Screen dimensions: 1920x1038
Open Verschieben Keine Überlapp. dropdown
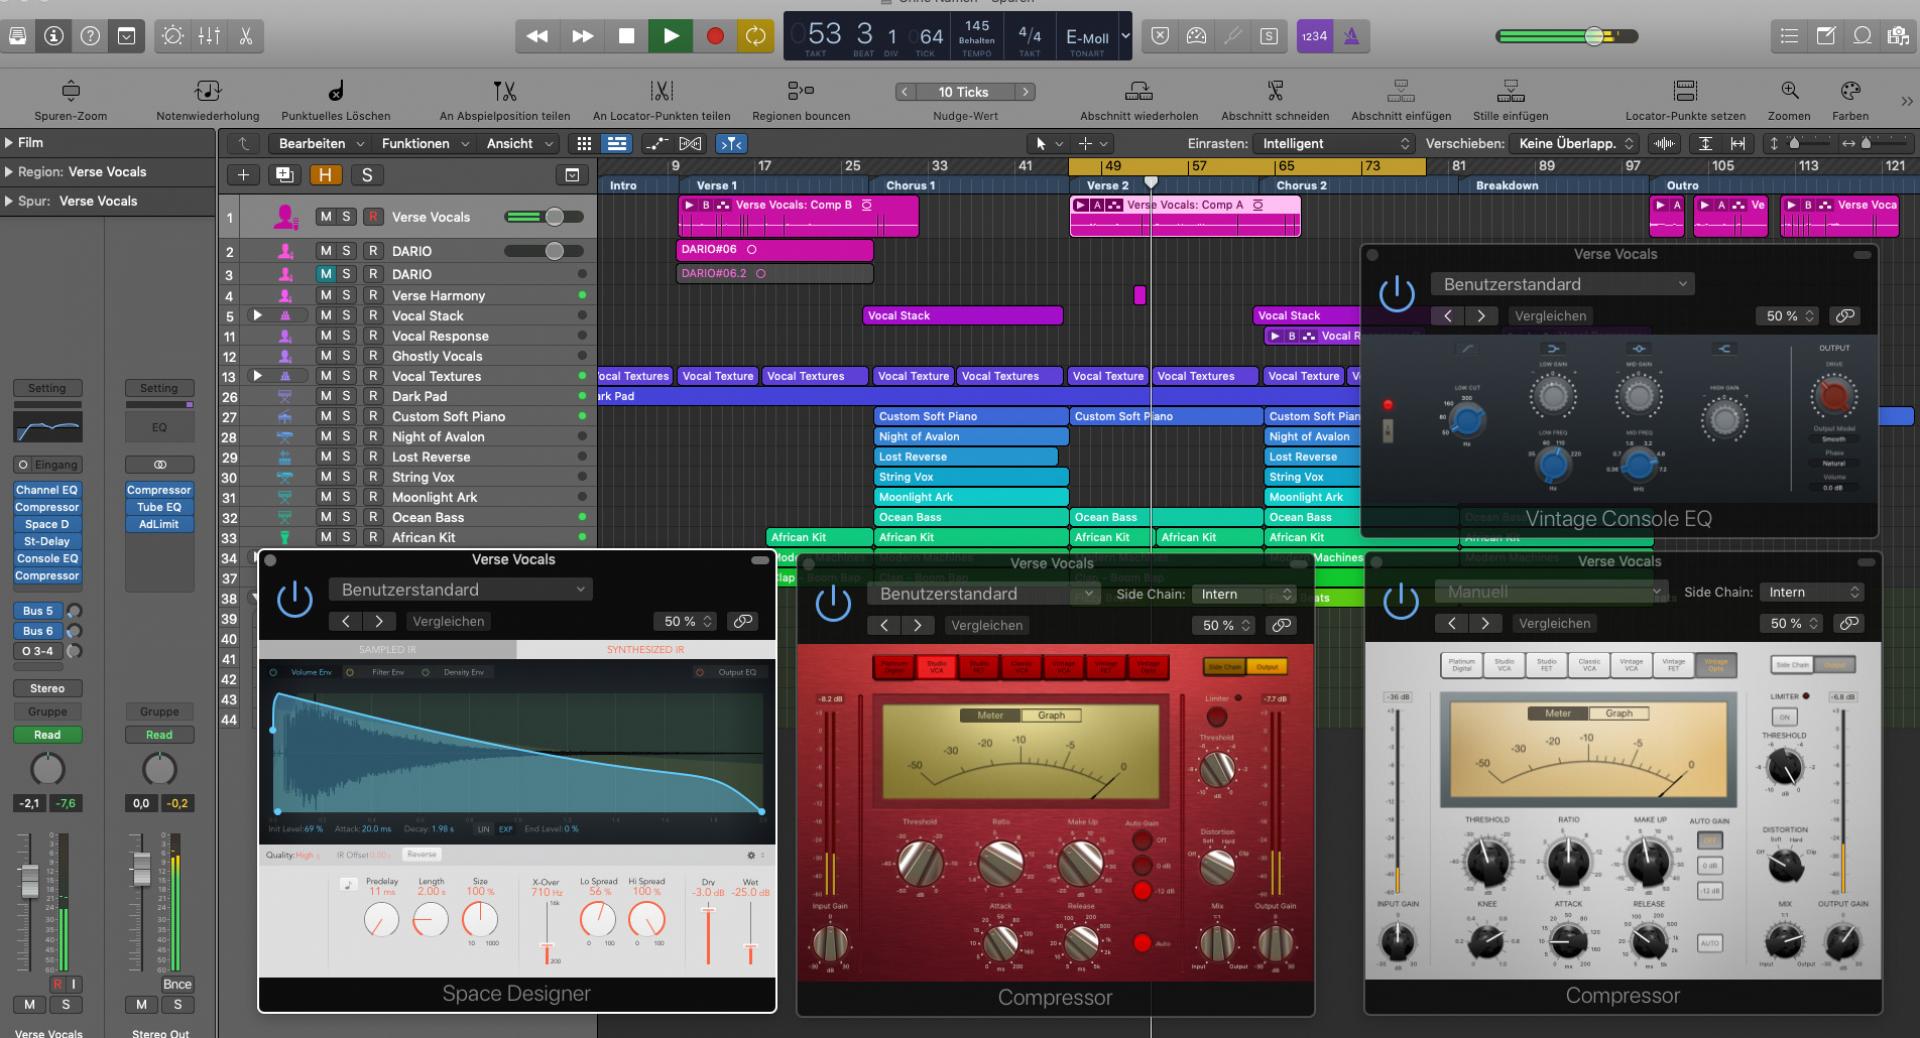coord(1575,143)
